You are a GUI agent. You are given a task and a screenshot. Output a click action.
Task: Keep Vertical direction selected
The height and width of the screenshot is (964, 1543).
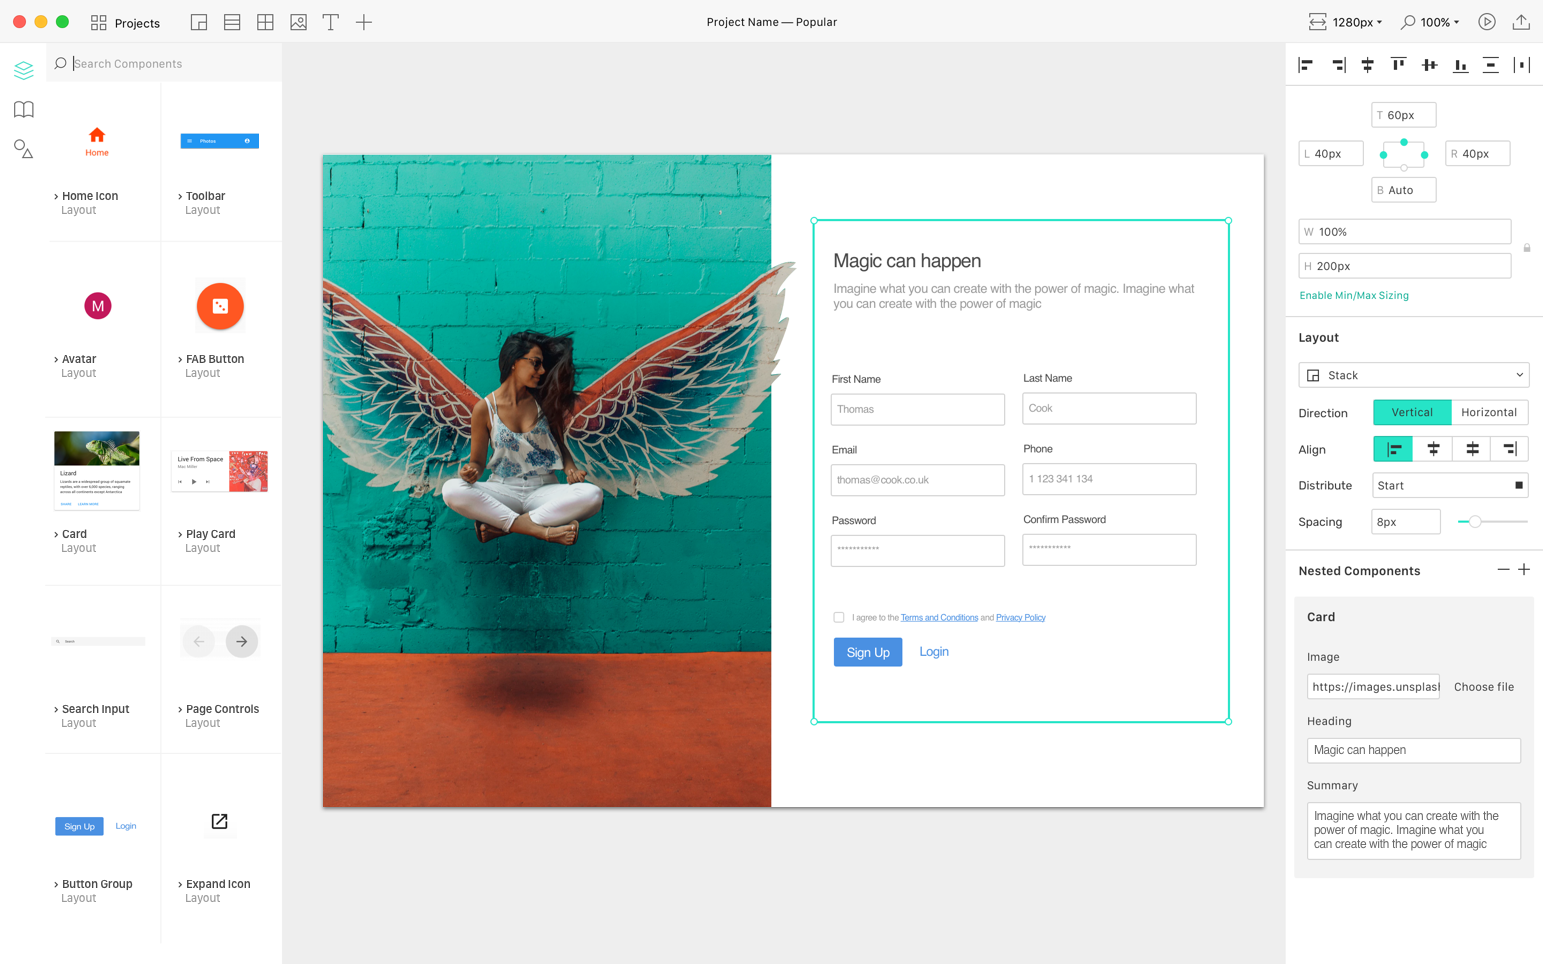tap(1411, 412)
